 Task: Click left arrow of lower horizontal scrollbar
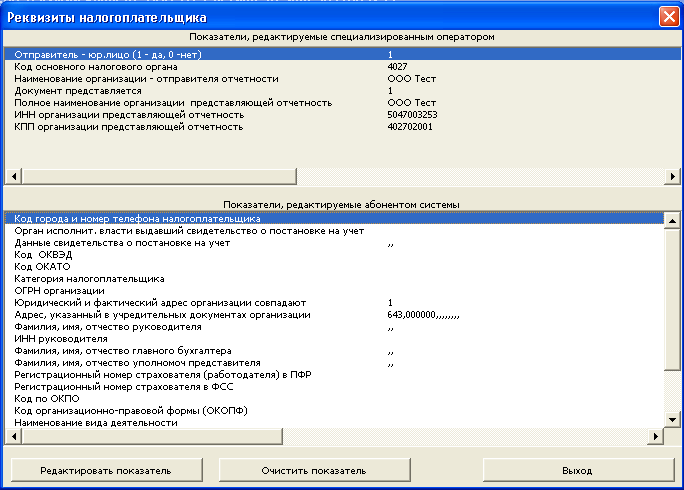[14, 436]
